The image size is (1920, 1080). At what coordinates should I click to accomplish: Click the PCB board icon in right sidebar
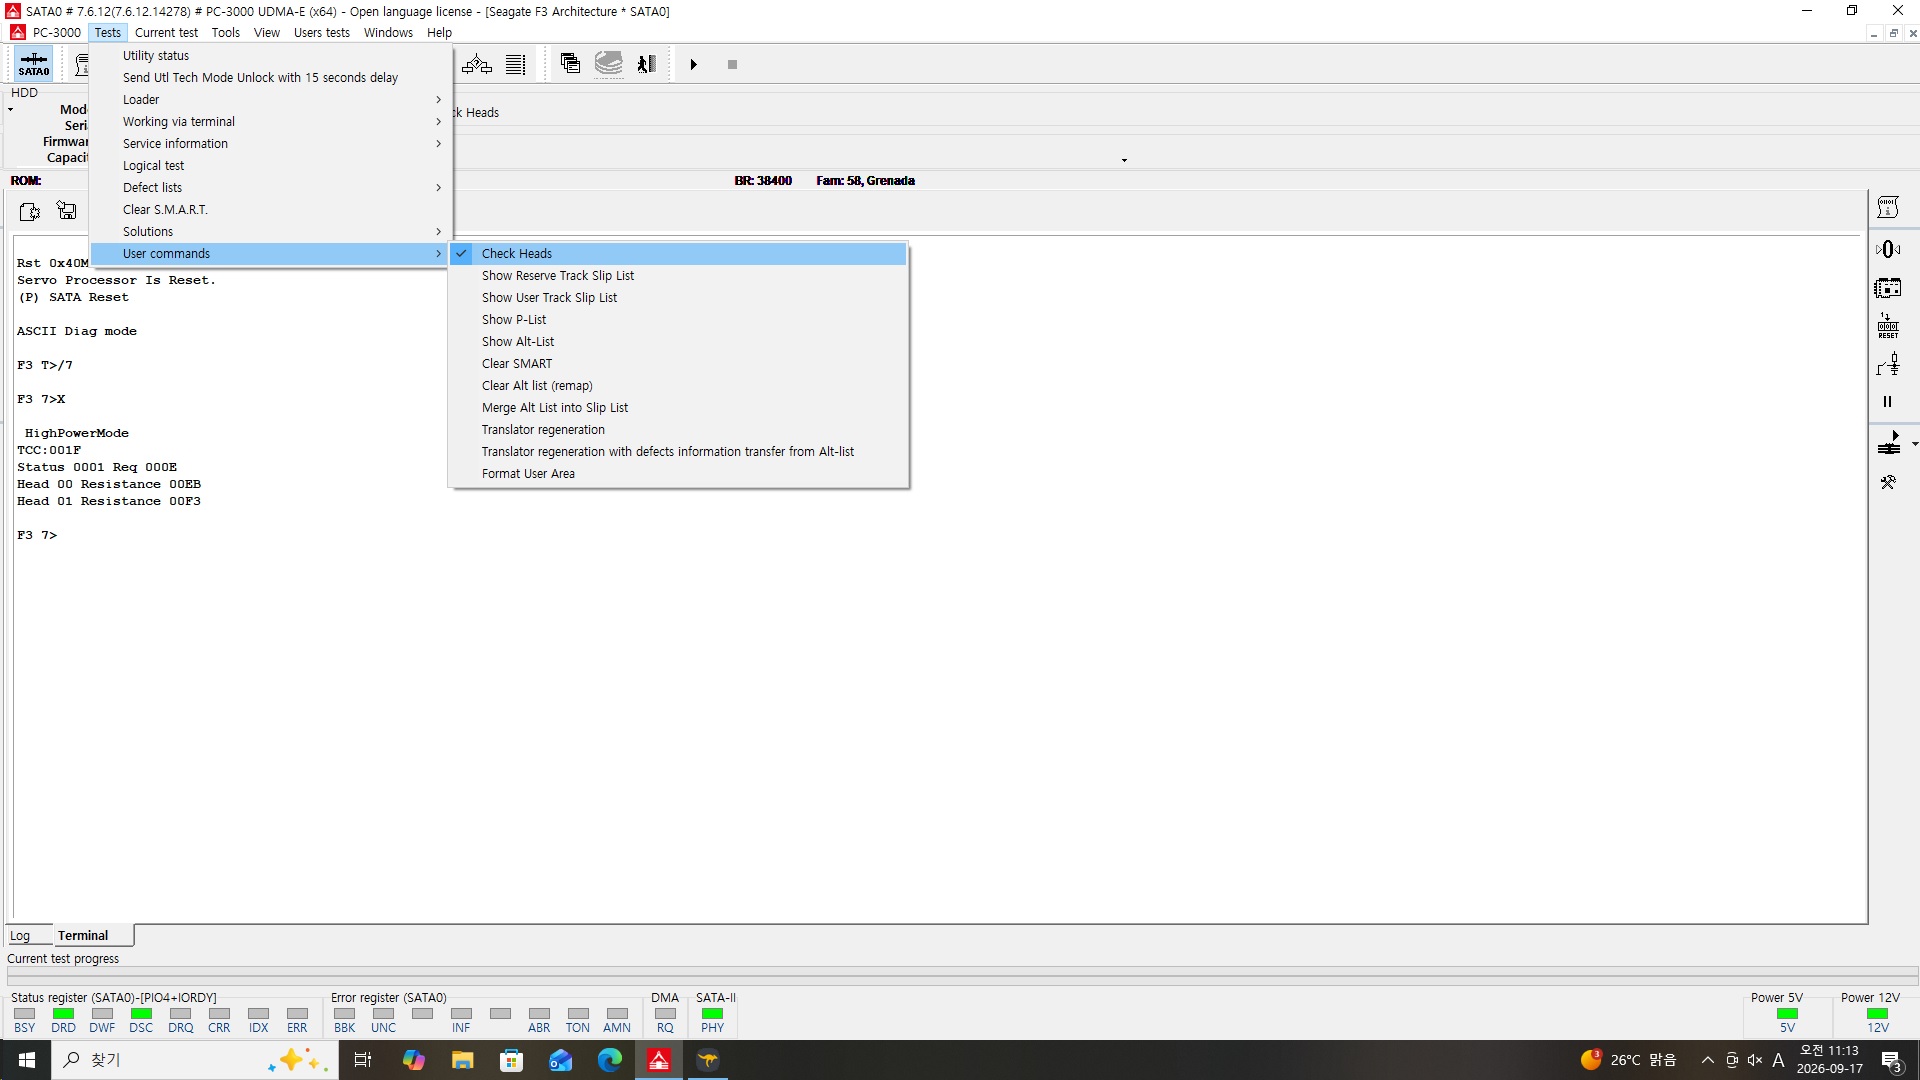pyautogui.click(x=1888, y=288)
